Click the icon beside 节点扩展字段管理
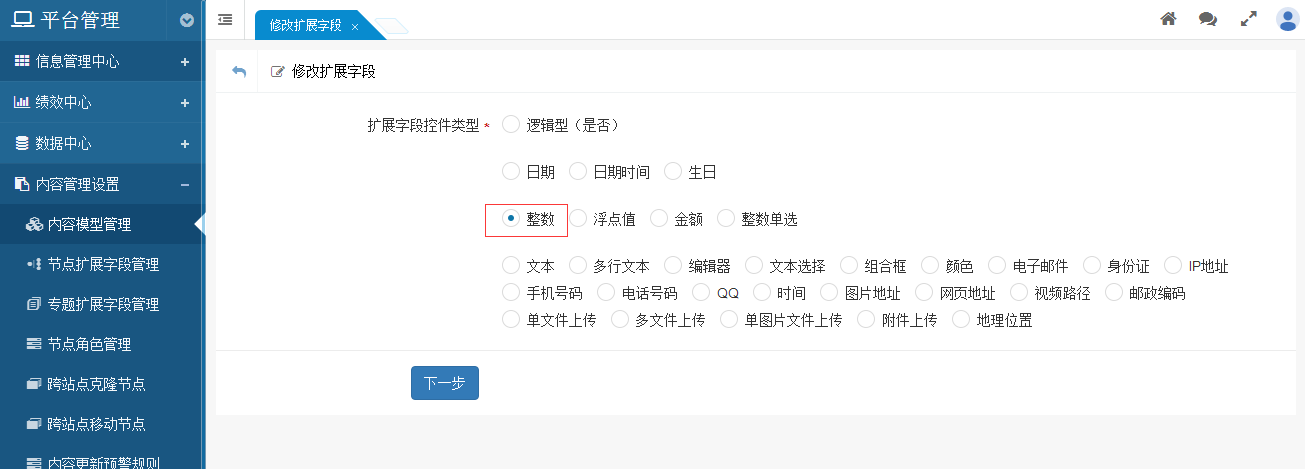The width and height of the screenshot is (1305, 469). (34, 264)
